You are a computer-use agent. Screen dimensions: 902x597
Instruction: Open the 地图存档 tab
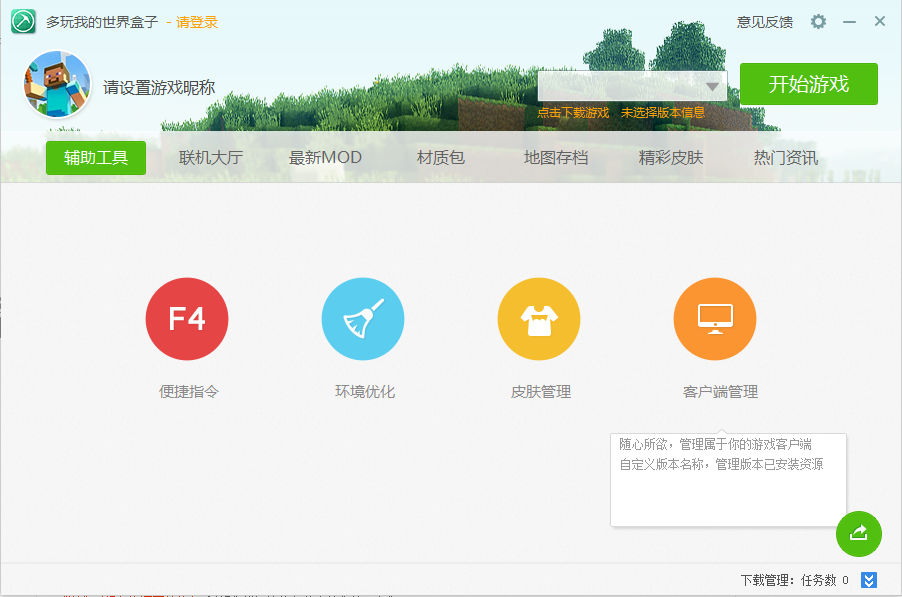(556, 158)
